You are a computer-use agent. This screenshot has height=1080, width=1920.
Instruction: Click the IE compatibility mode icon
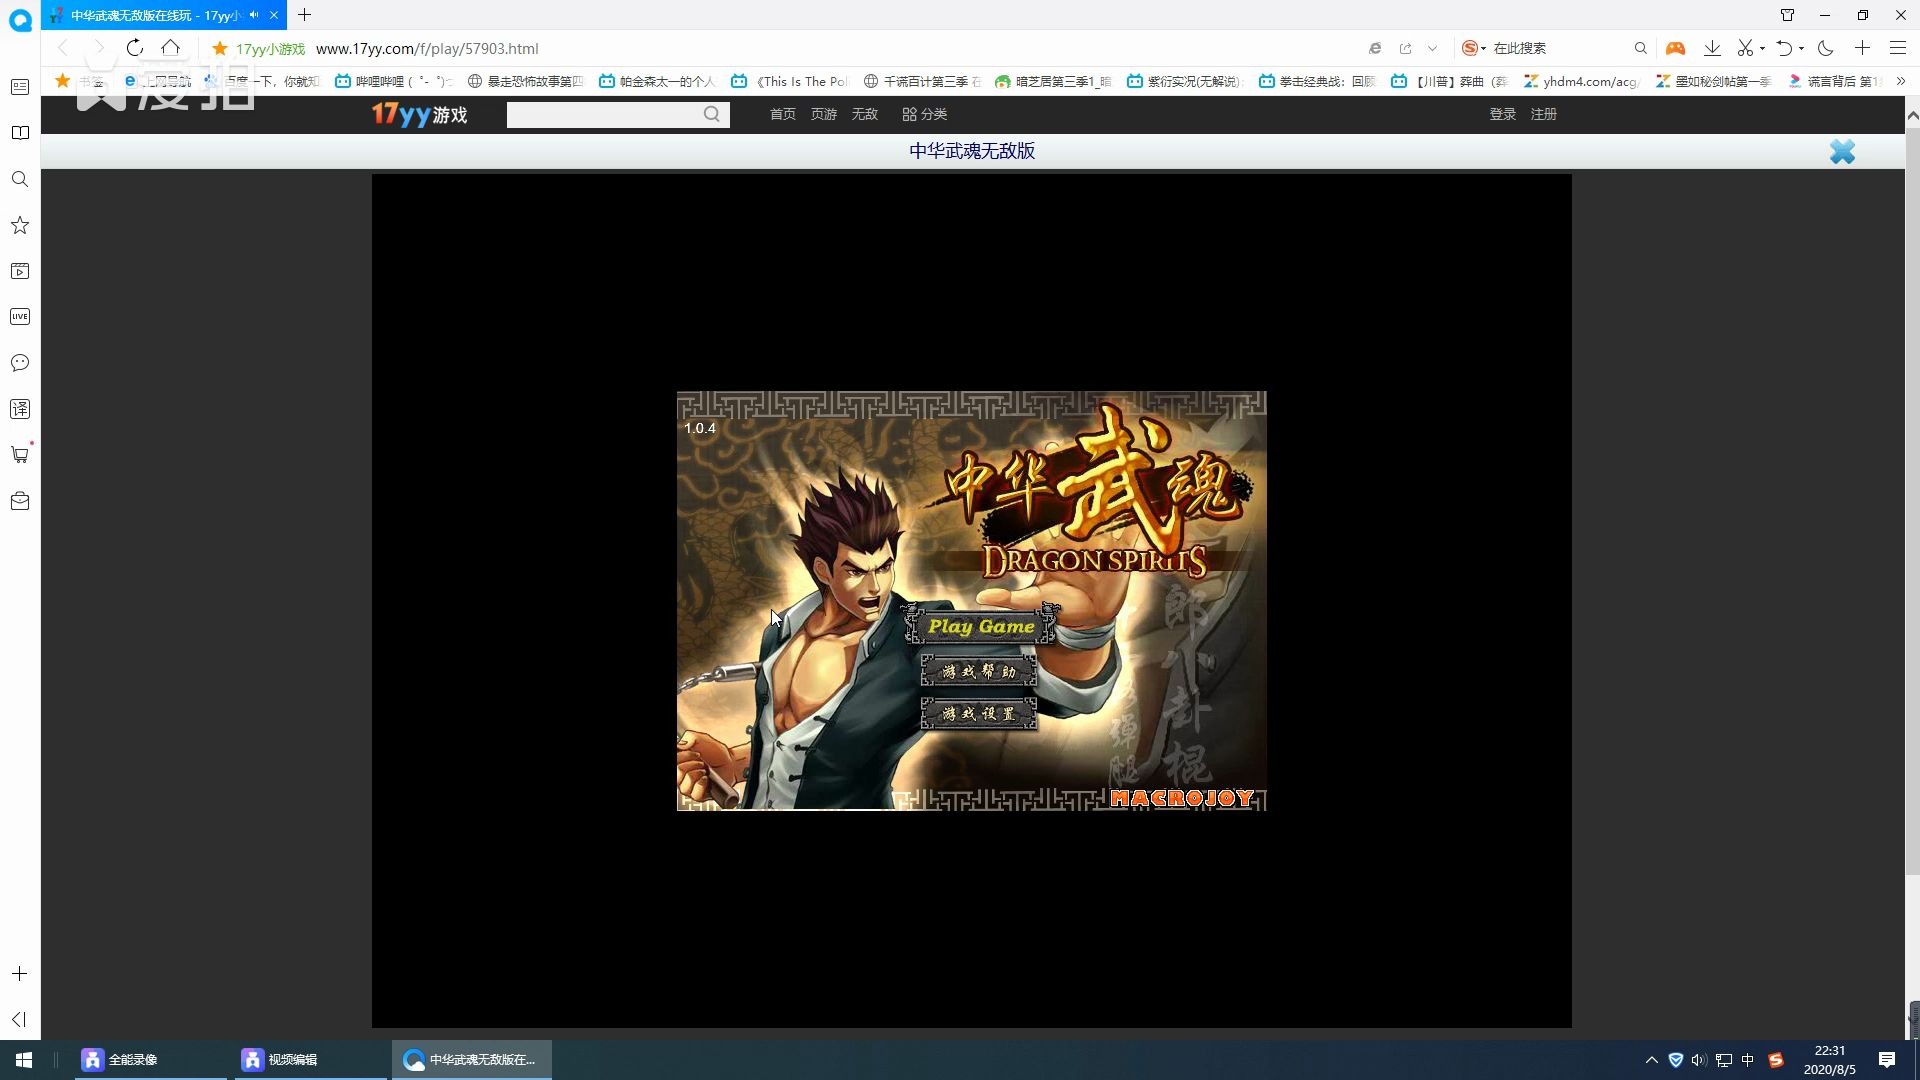pos(1375,48)
